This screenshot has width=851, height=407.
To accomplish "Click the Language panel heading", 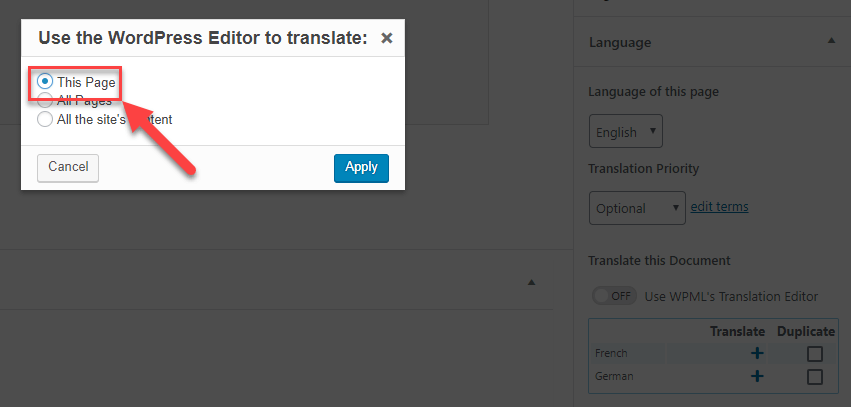I will [620, 43].
